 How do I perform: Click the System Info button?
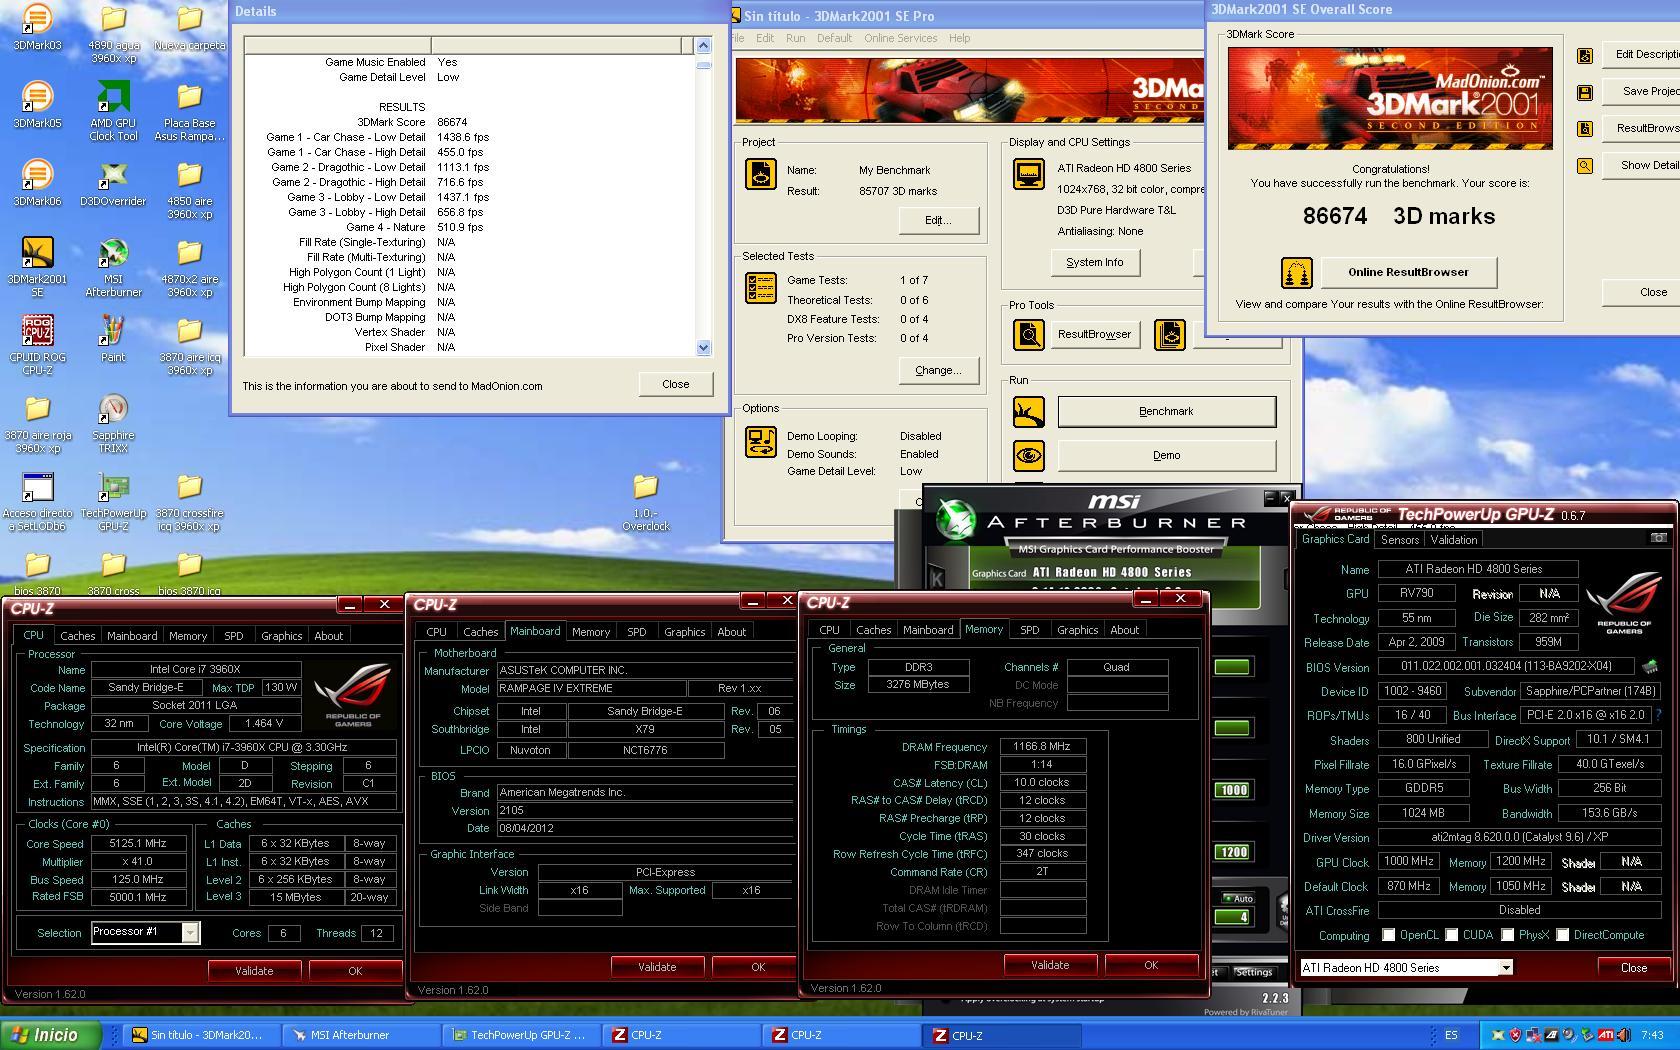click(x=1094, y=262)
